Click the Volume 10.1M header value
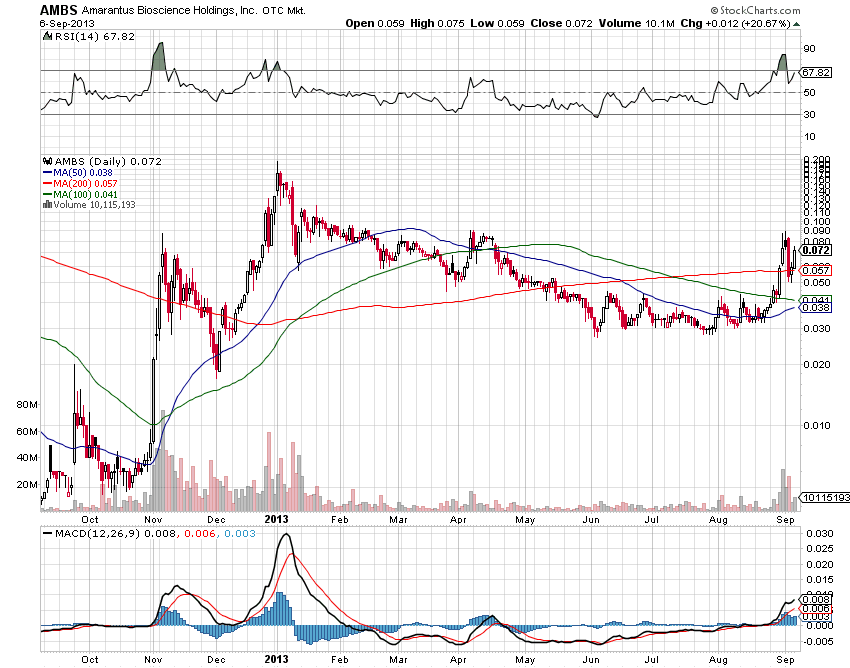The height and width of the screenshot is (668, 850). coord(636,23)
